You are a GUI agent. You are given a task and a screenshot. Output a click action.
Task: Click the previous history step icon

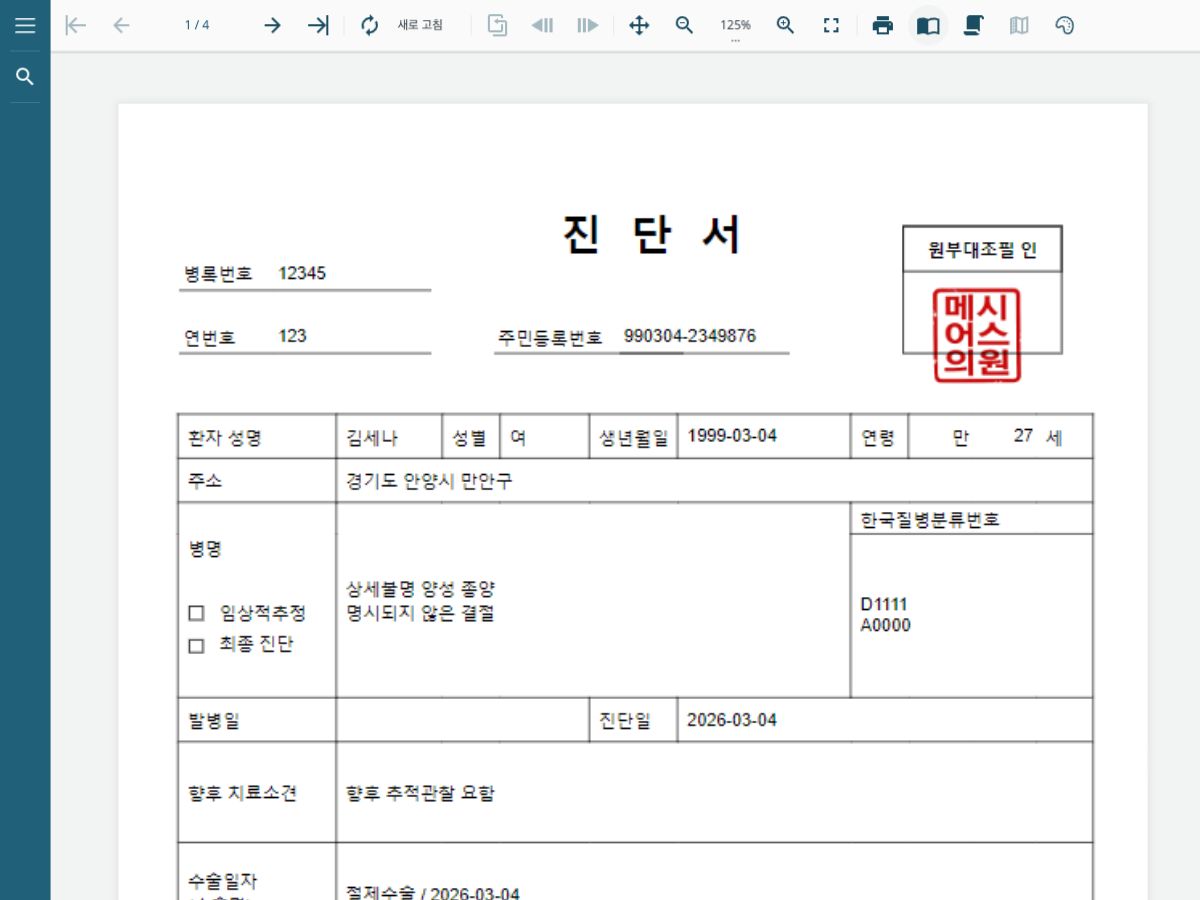(542, 25)
